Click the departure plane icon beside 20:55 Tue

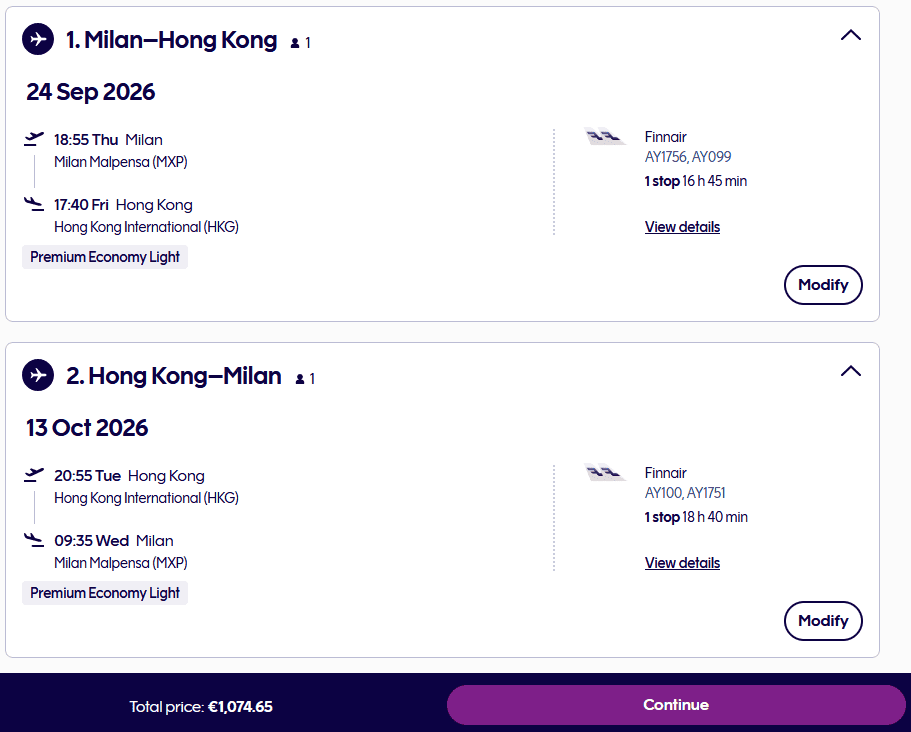click(x=36, y=474)
